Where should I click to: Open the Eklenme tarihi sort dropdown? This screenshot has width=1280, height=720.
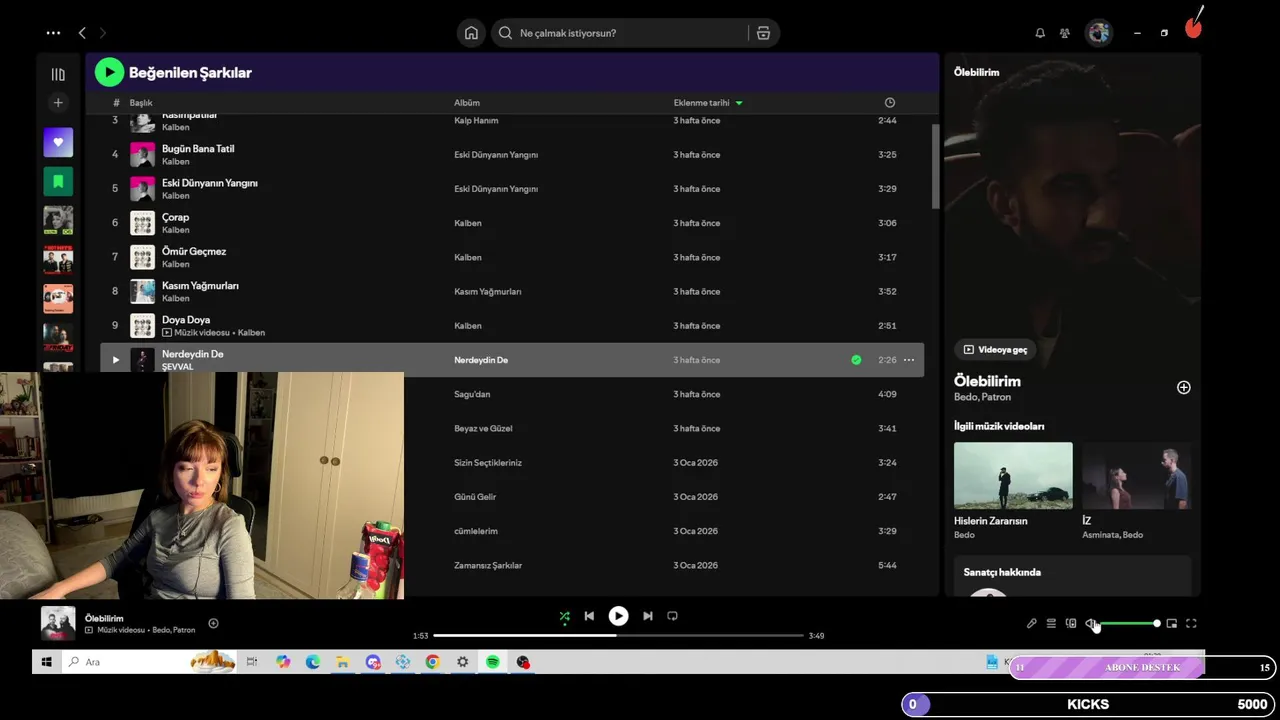[x=708, y=103]
